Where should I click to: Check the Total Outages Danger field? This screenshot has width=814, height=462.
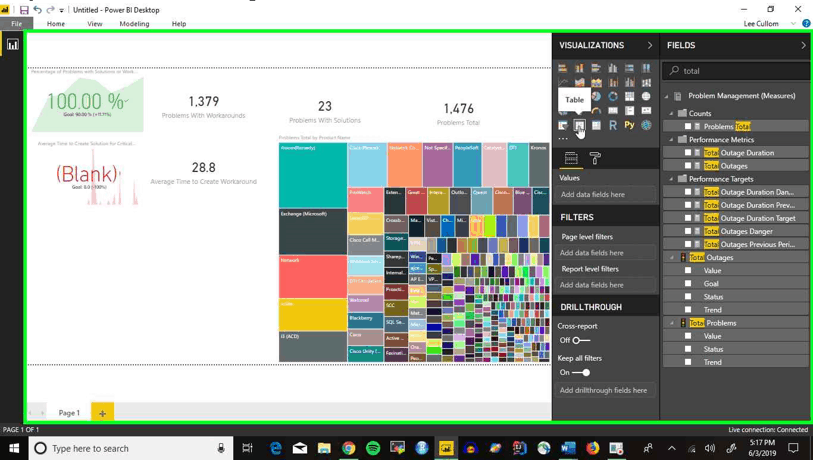coord(688,232)
